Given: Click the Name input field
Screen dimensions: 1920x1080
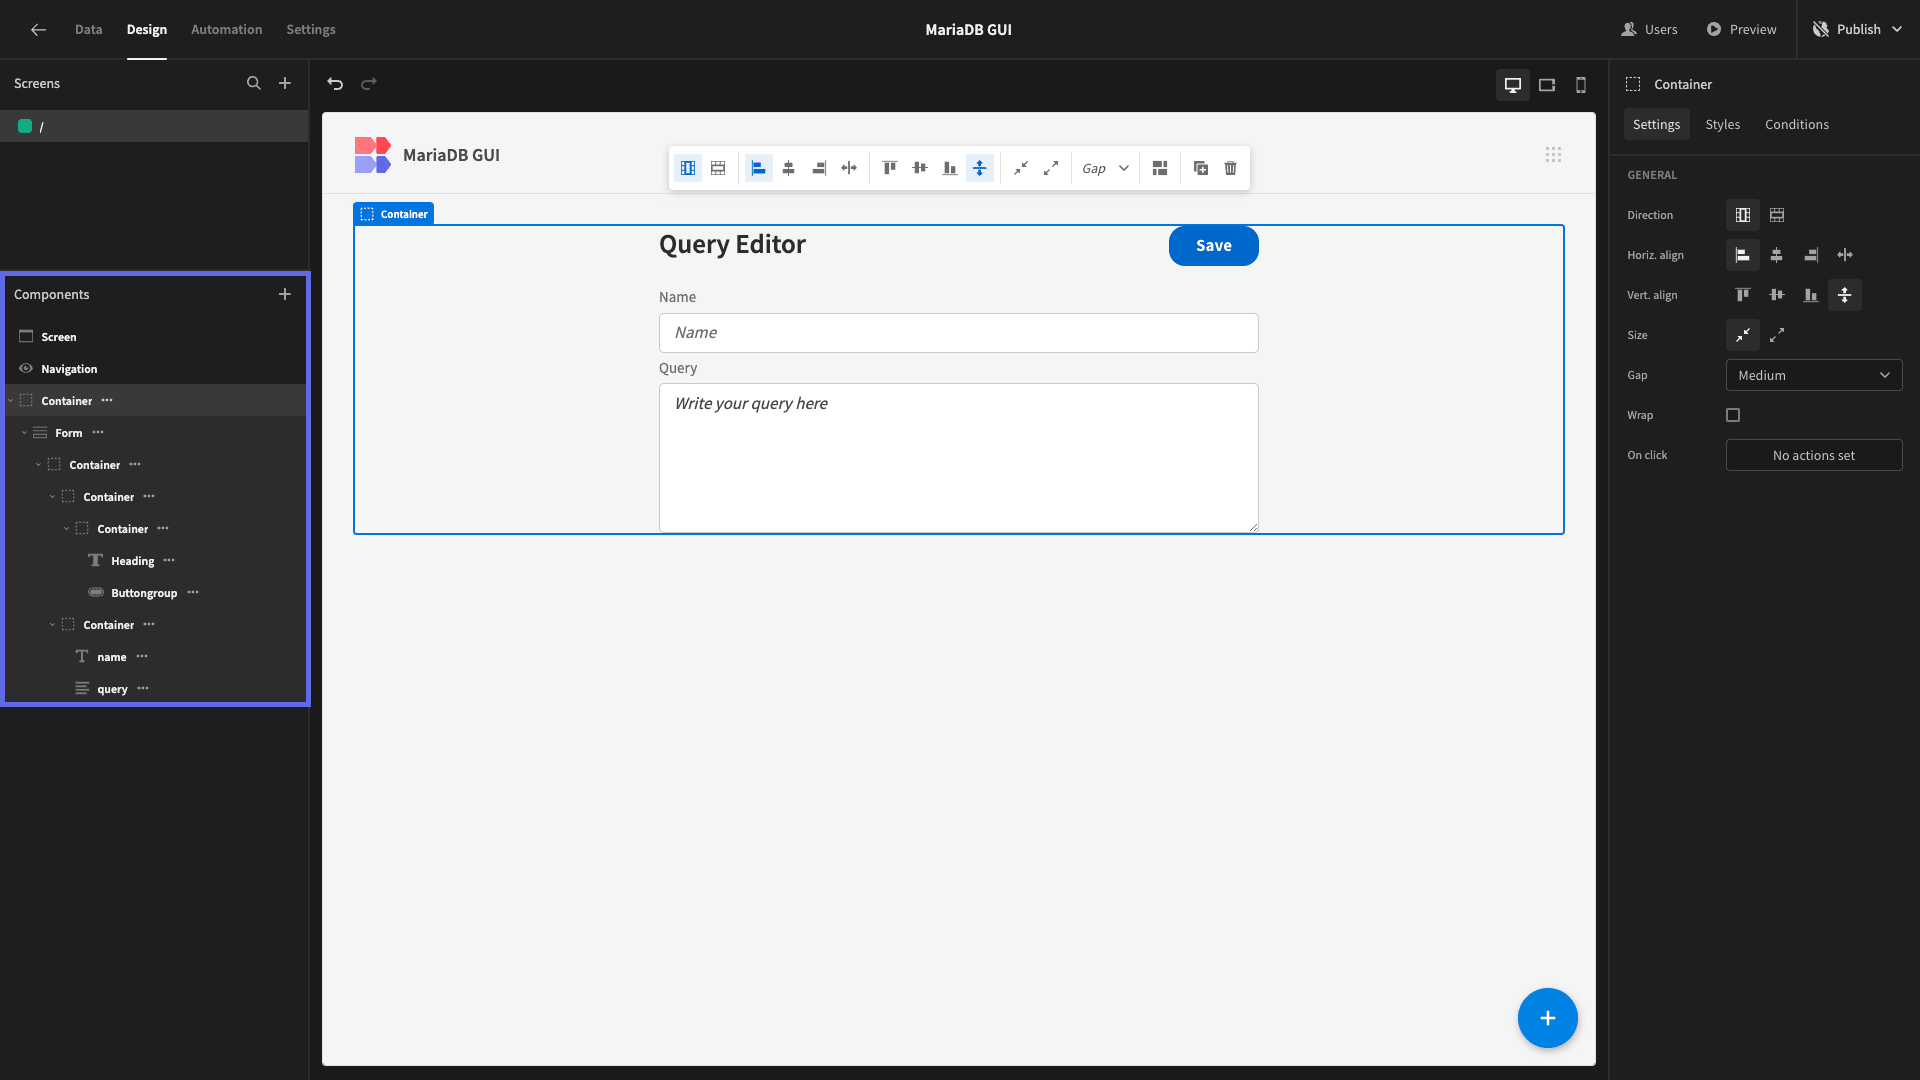Looking at the screenshot, I should [958, 333].
